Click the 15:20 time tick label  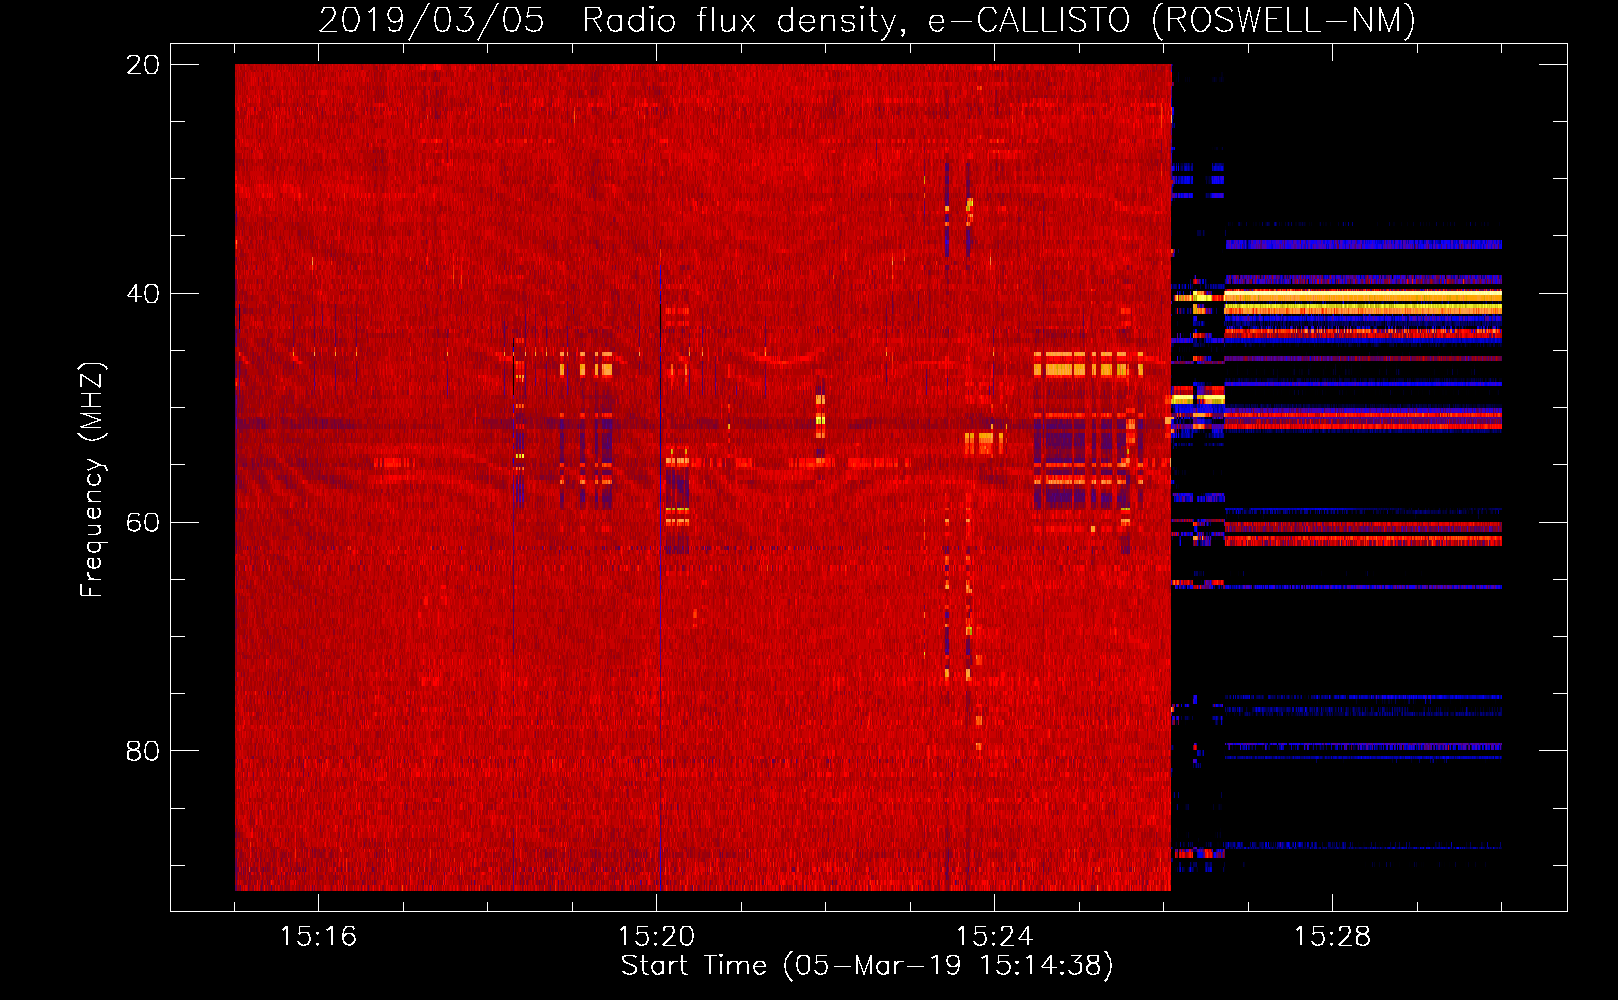656,936
